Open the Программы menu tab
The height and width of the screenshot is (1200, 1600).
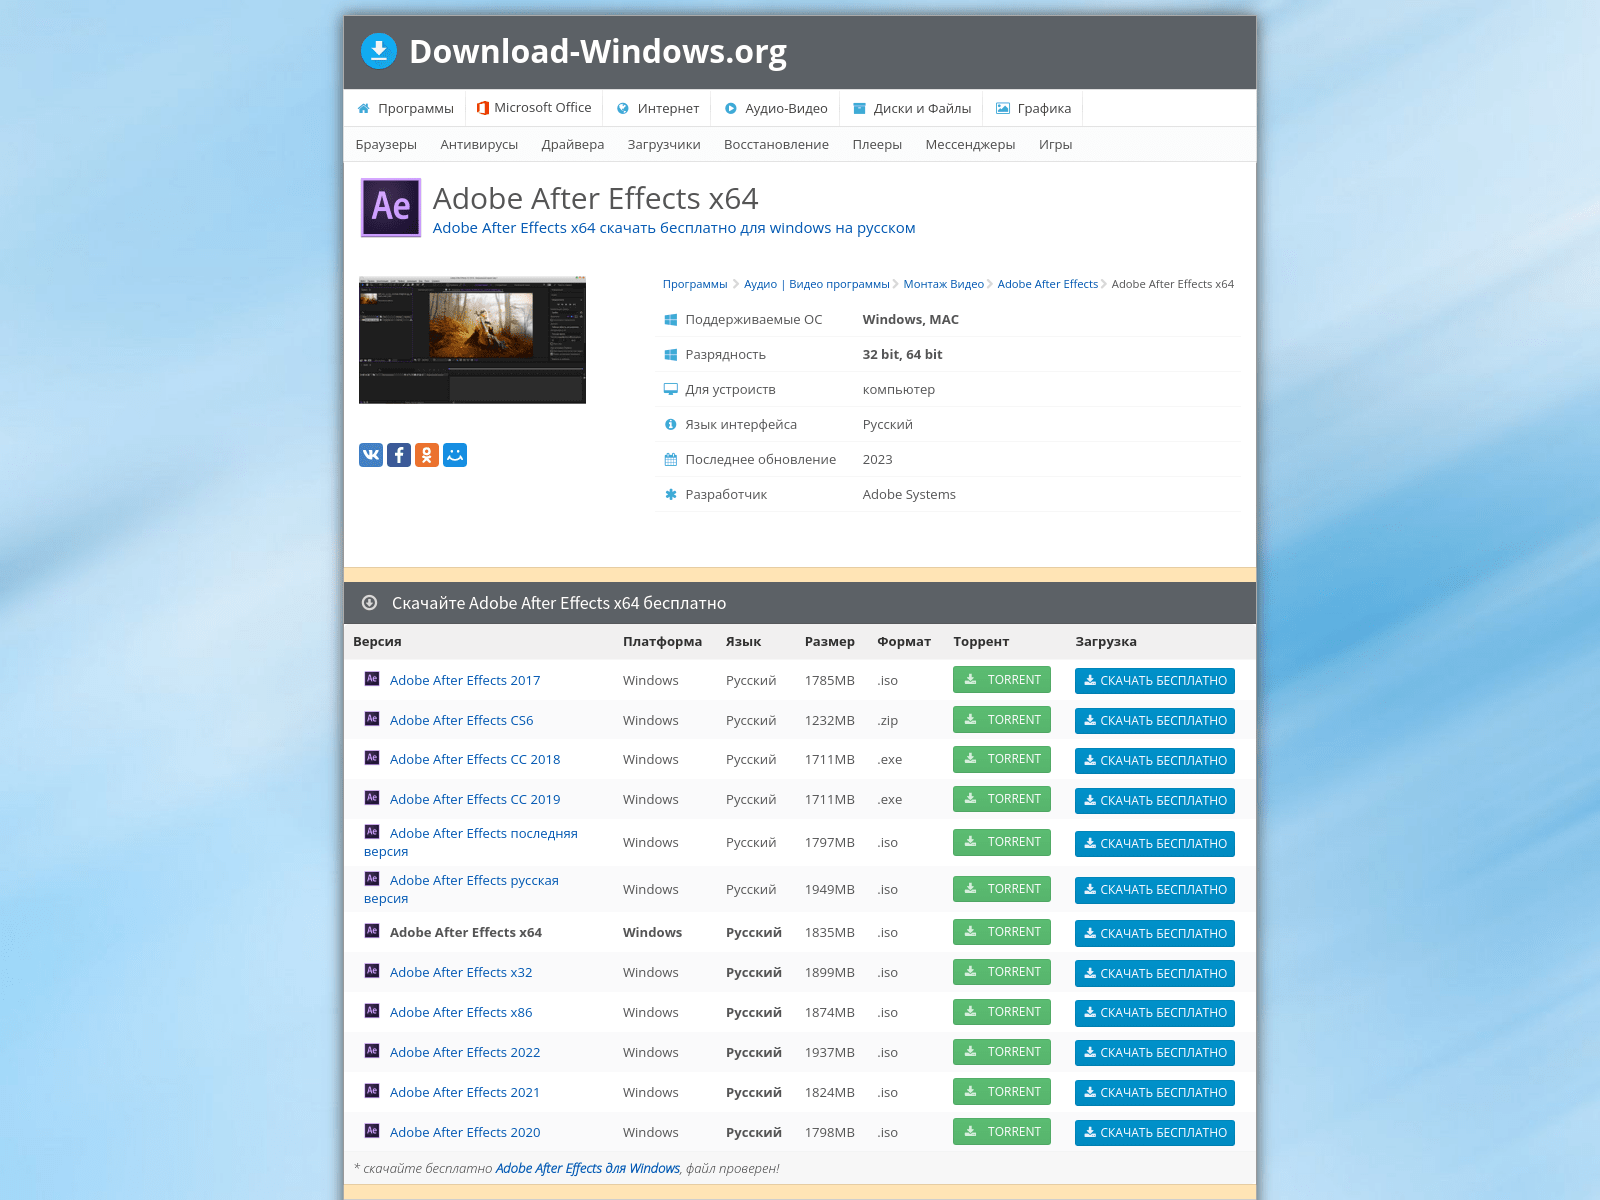pos(405,108)
